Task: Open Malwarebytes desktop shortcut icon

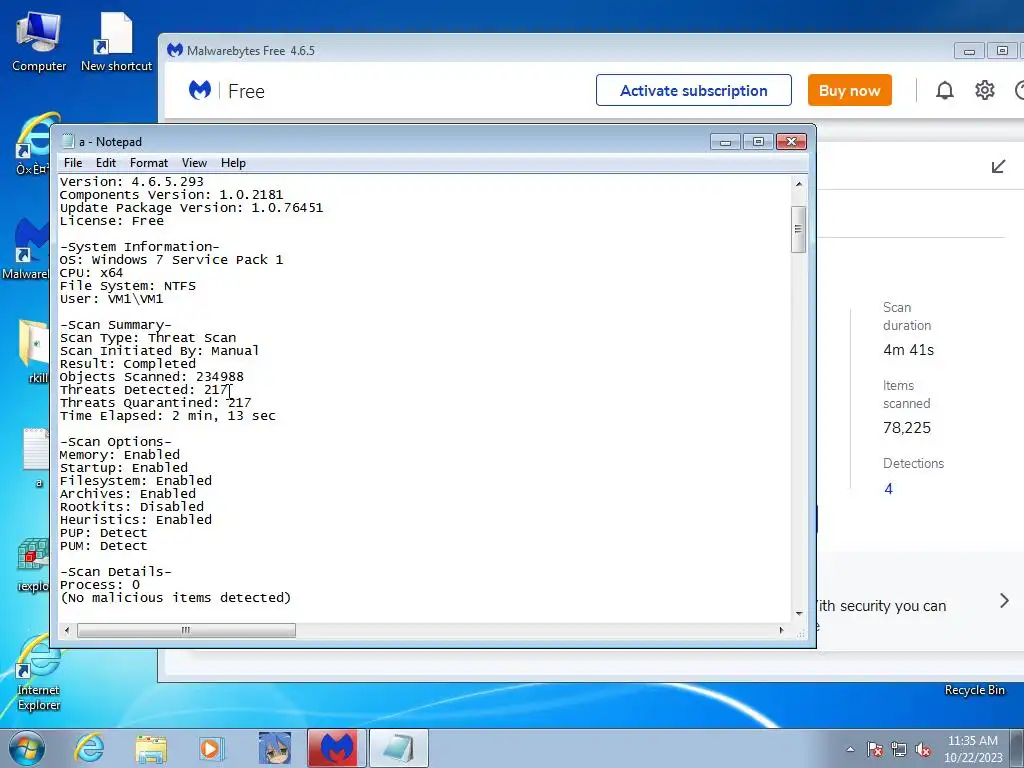Action: point(25,248)
